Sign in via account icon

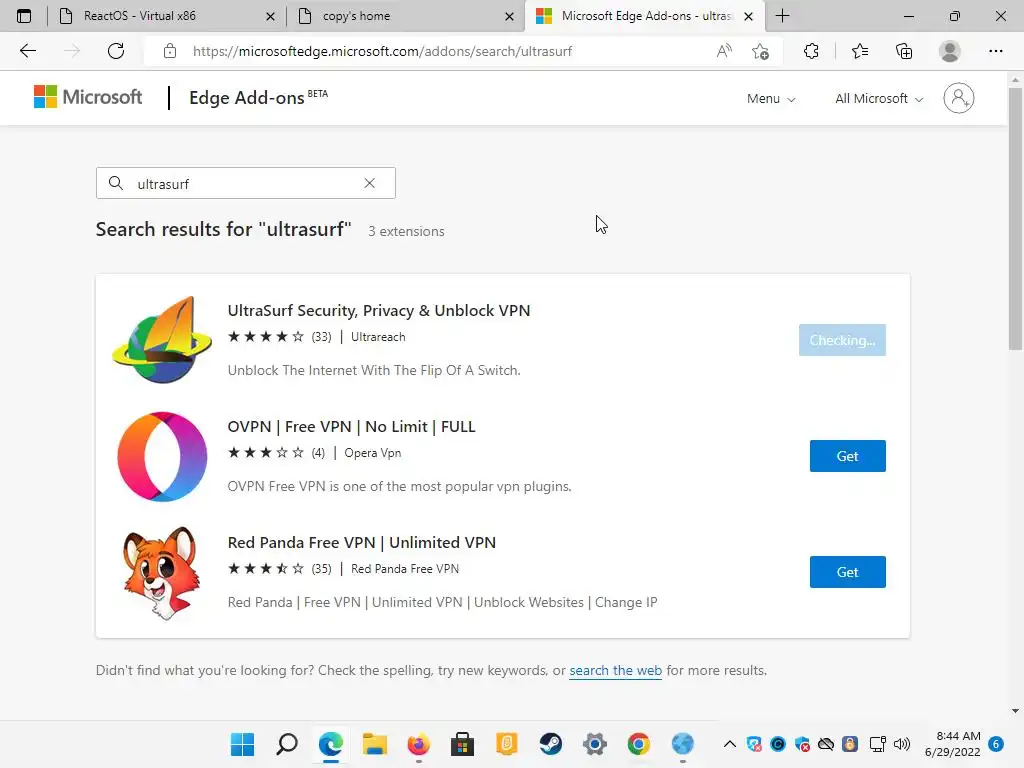(x=959, y=98)
